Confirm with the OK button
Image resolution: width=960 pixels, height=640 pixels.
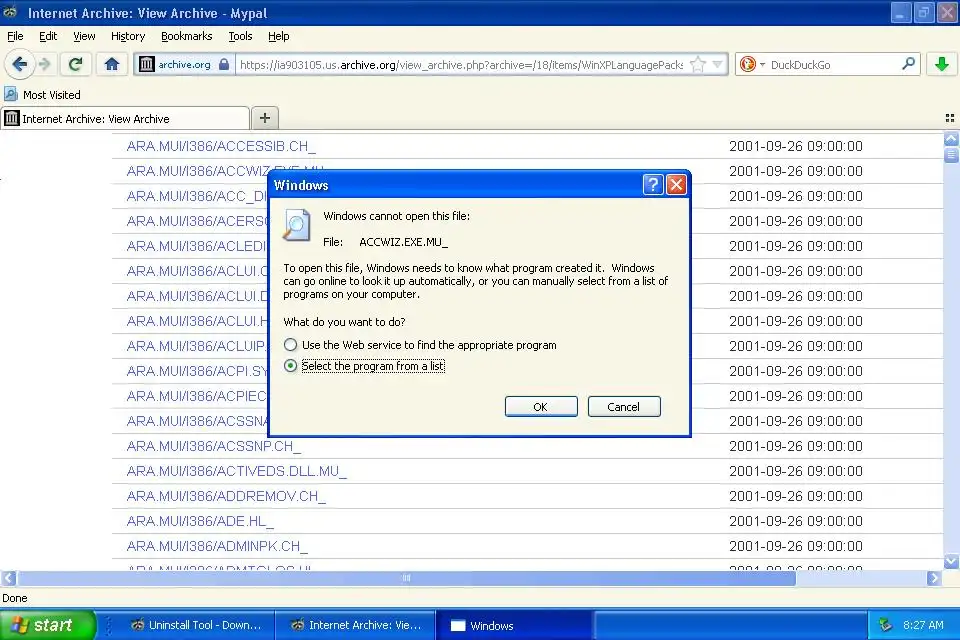(541, 407)
